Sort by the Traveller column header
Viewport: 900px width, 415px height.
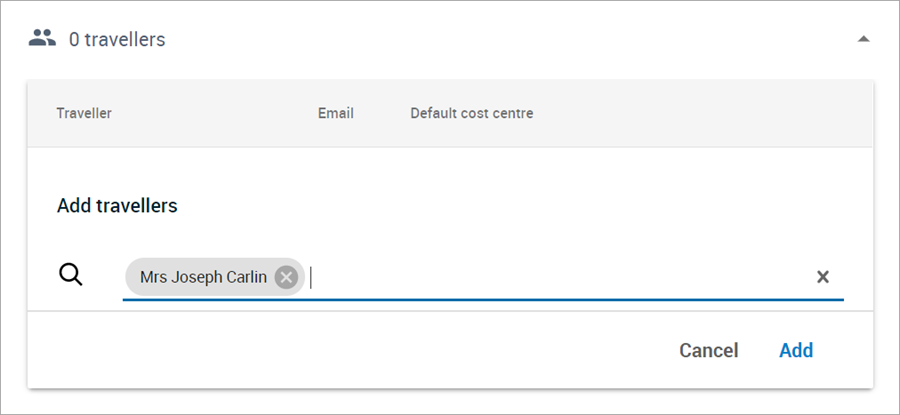84,113
